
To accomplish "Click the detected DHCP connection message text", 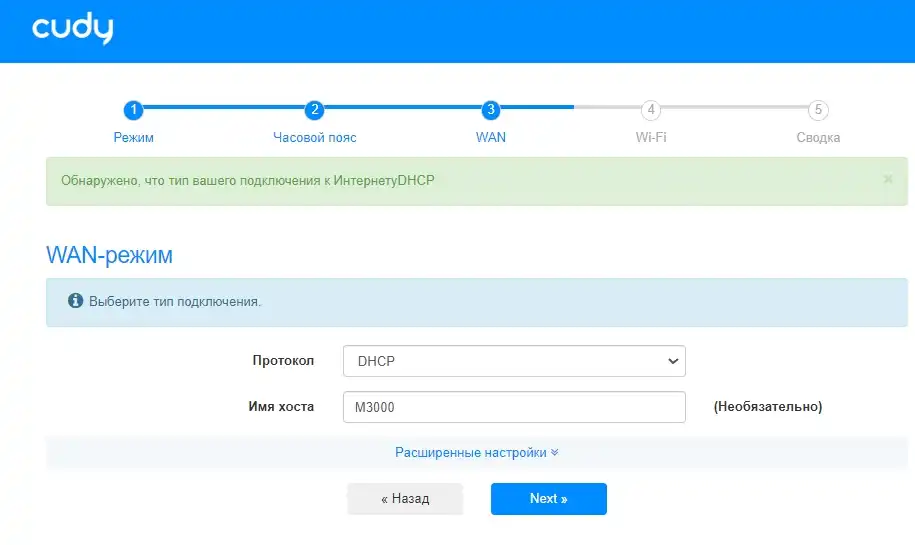I will [247, 180].
